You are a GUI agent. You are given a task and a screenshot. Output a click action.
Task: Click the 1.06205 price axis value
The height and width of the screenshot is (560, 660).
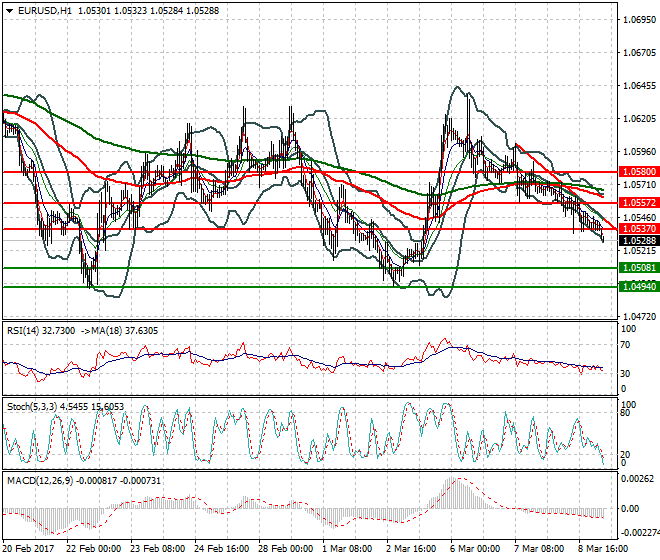click(x=639, y=119)
